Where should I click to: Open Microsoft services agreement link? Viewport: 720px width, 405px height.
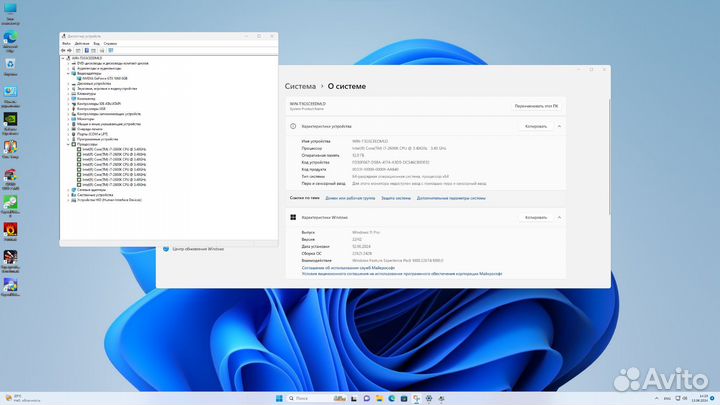pyautogui.click(x=348, y=268)
